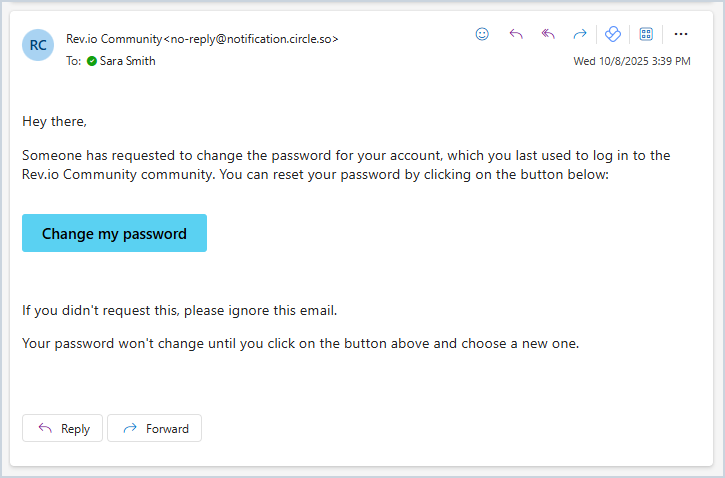Click the "Hey there," greeting line
This screenshot has width=725, height=478.
[x=55, y=122]
